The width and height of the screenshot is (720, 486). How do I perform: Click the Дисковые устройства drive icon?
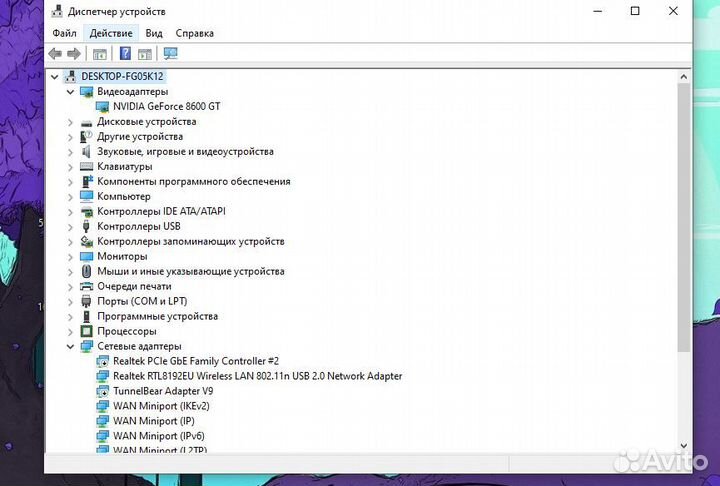pos(86,122)
